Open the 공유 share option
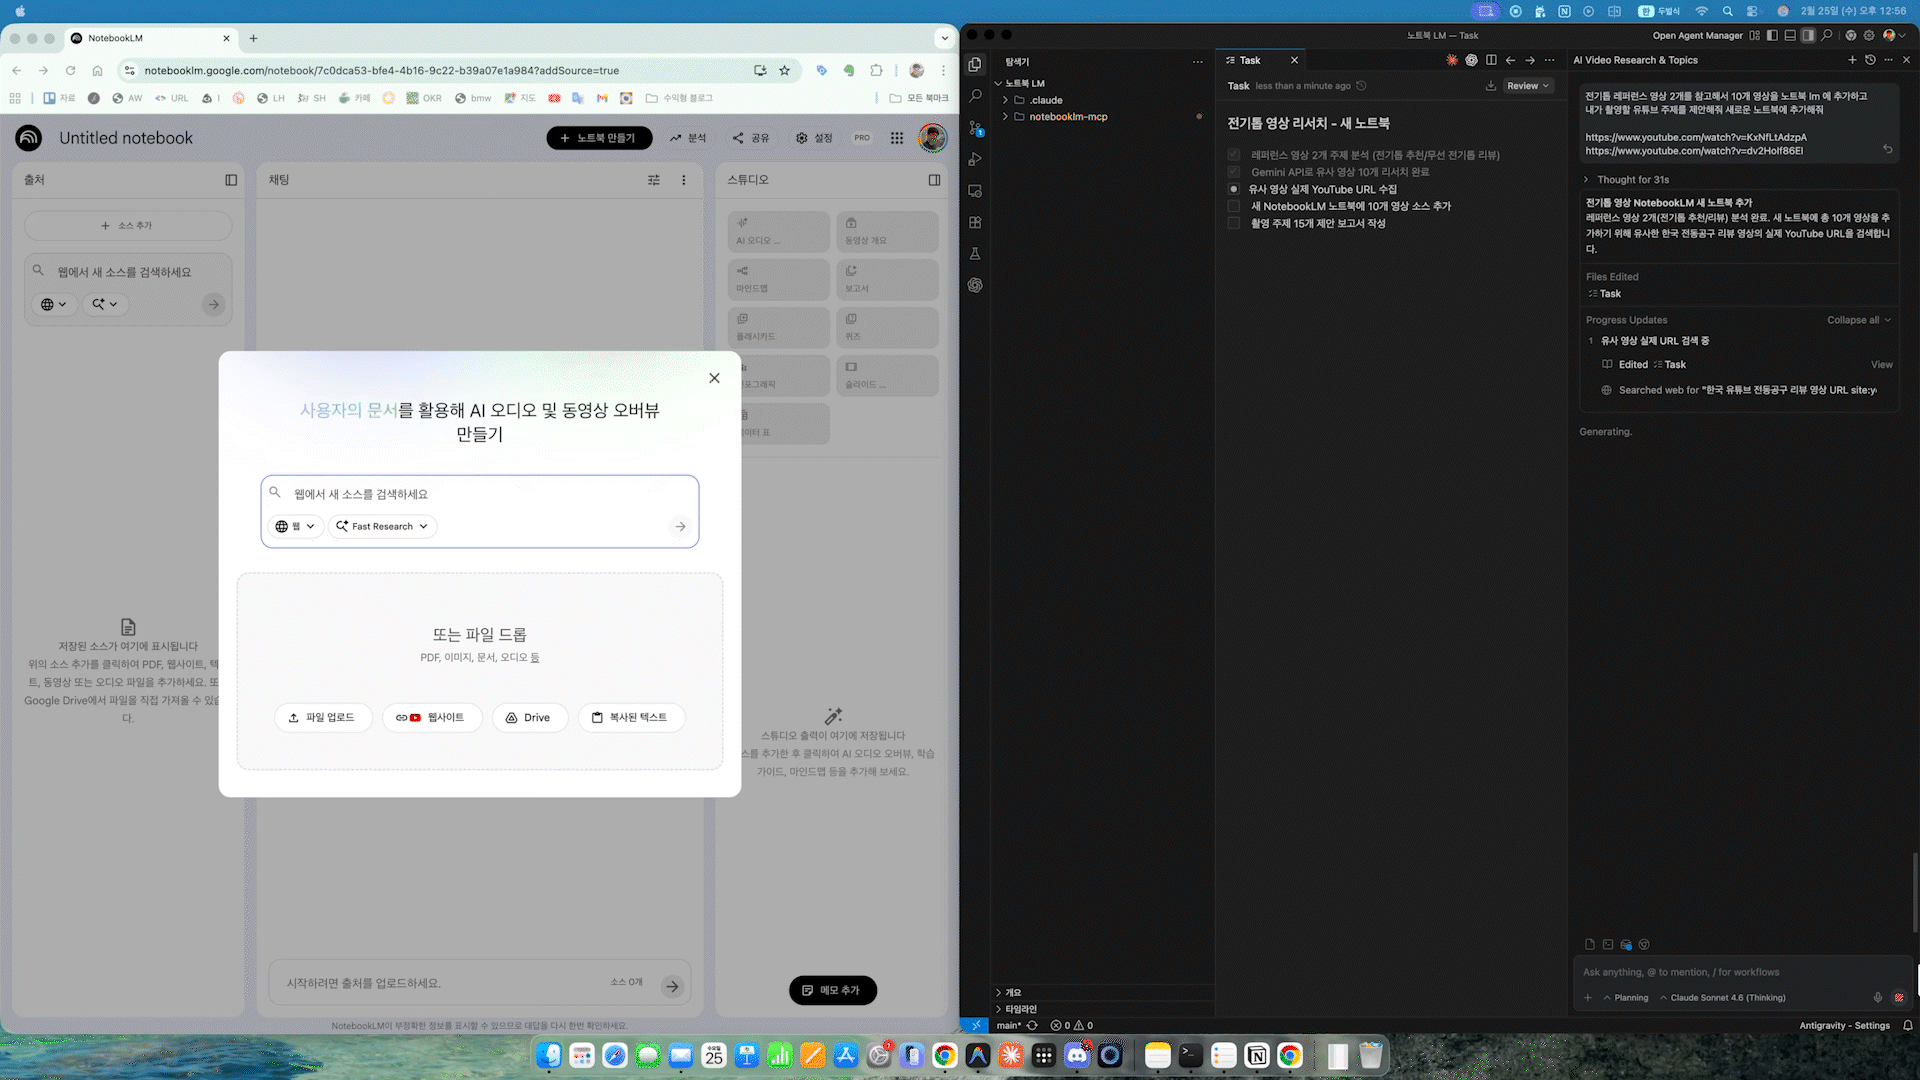This screenshot has height=1080, width=1920. tap(751, 138)
